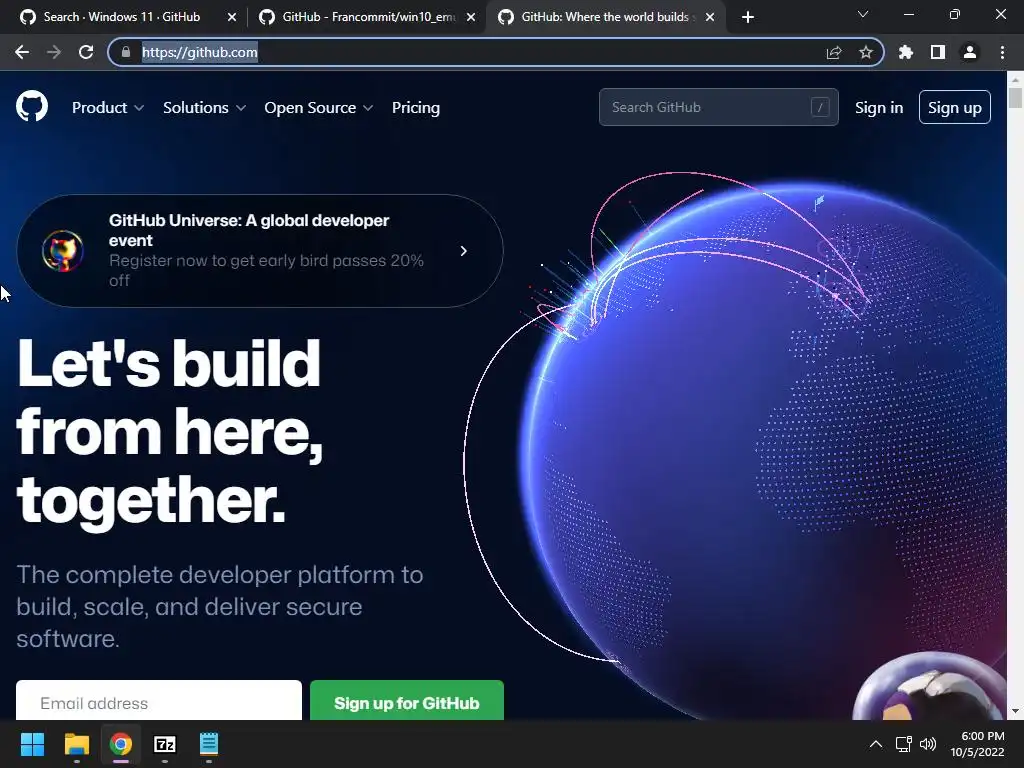Image resolution: width=1024 pixels, height=768 pixels.
Task: Click the network tray icon
Action: click(903, 744)
